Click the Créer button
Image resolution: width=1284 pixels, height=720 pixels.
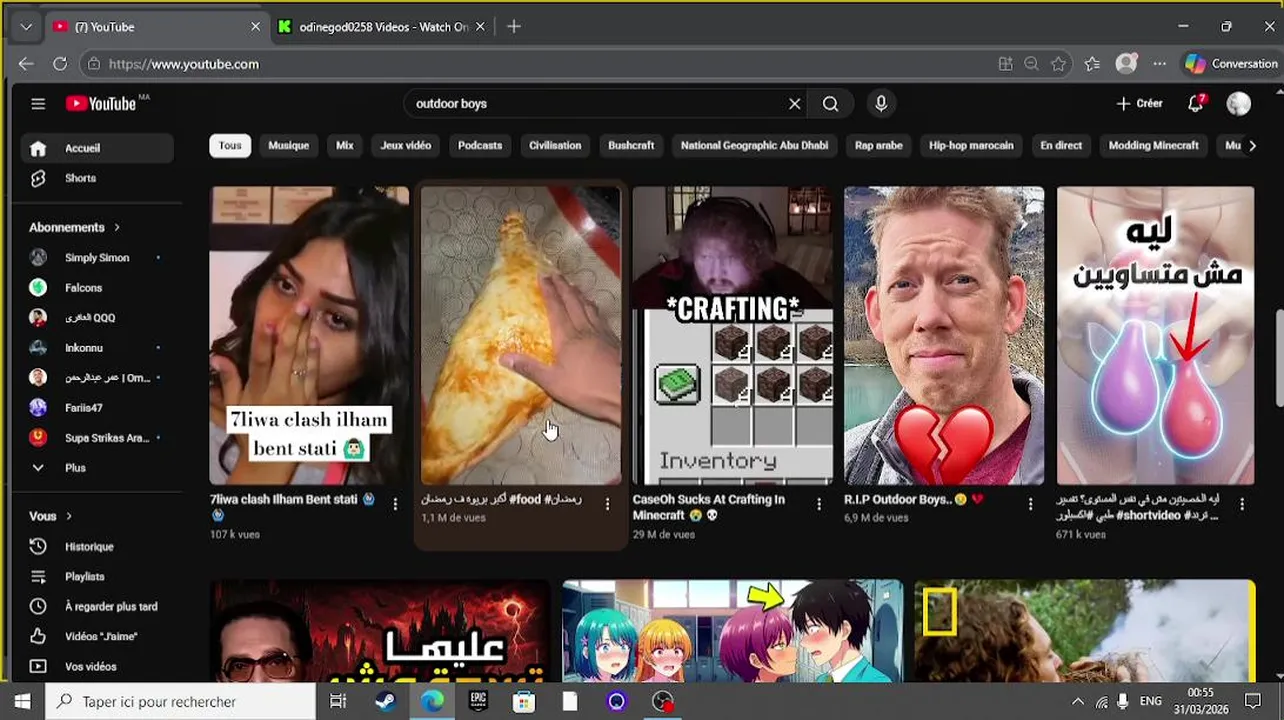(1139, 104)
